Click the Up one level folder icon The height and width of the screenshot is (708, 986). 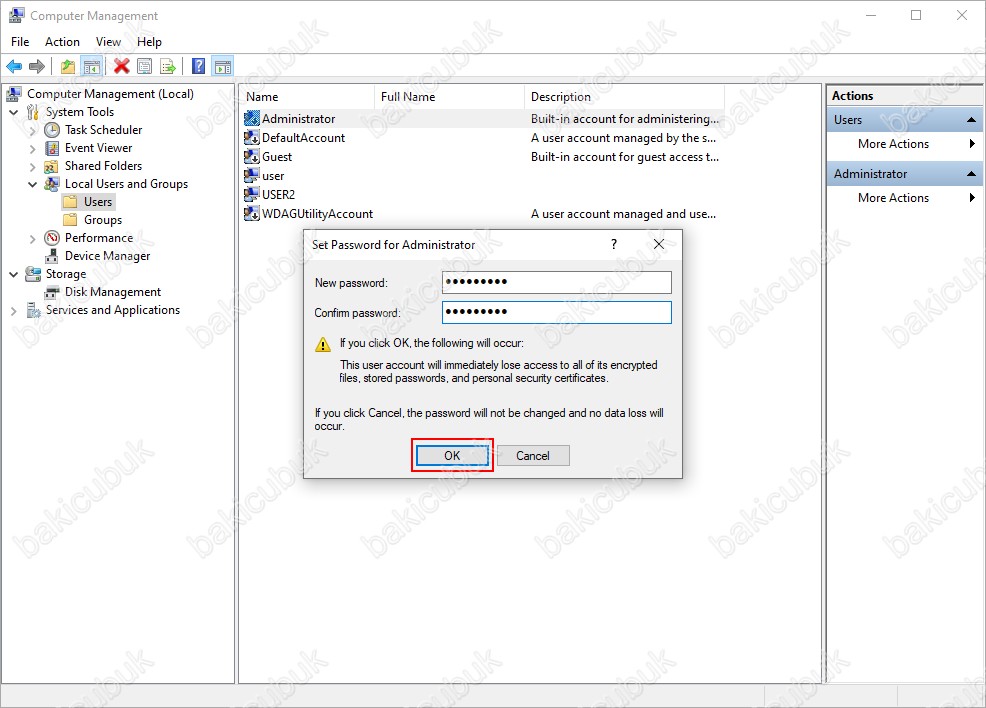pyautogui.click(x=68, y=66)
